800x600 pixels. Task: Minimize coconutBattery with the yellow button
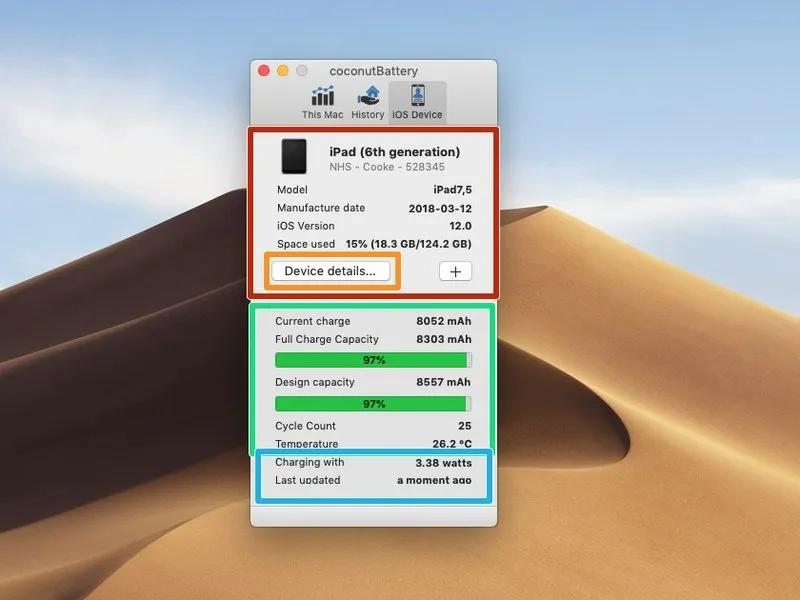click(283, 70)
